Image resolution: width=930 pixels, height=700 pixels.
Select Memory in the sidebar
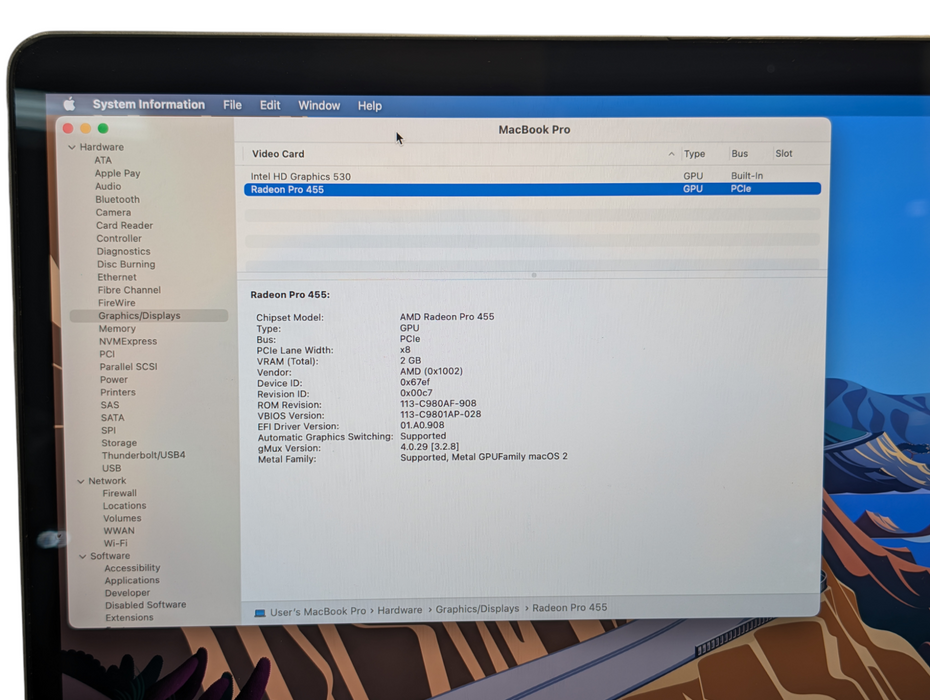coord(117,329)
